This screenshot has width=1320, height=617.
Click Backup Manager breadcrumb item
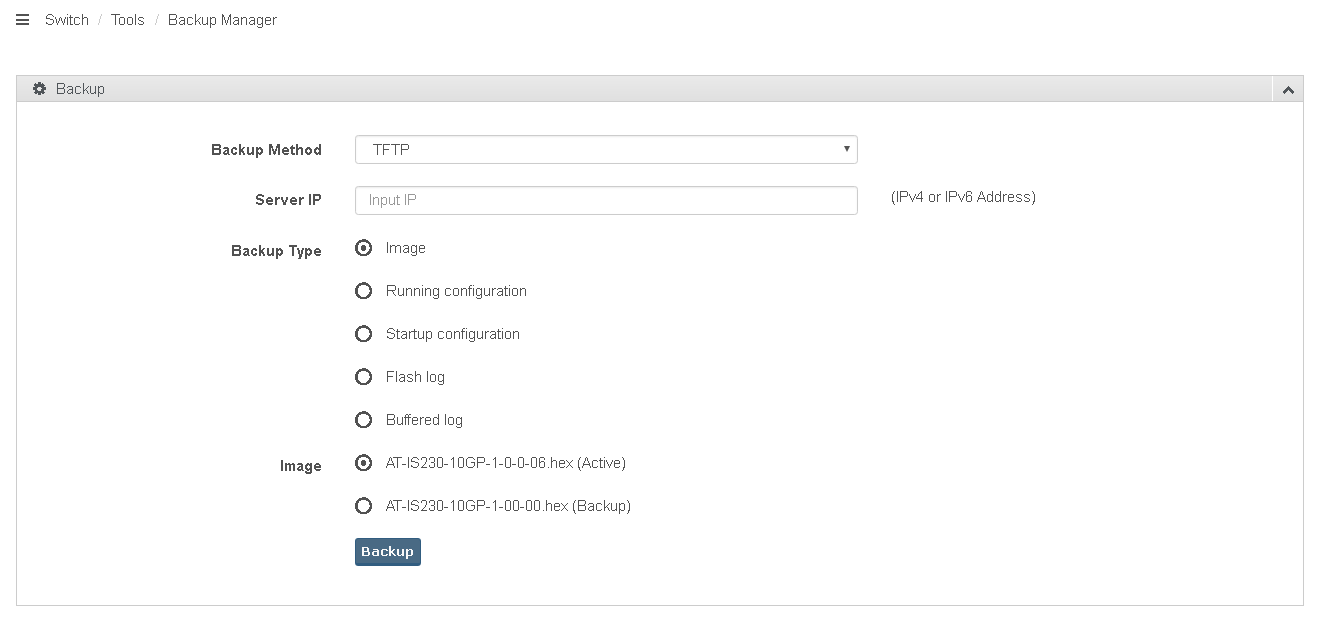pos(222,20)
